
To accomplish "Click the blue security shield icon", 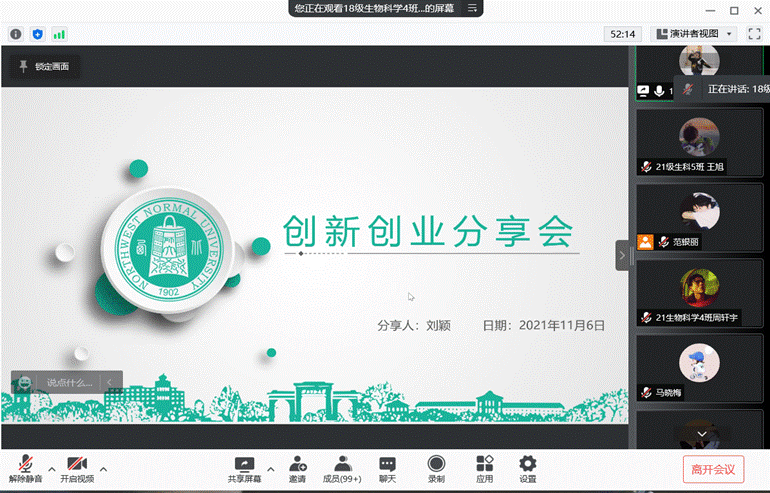I will pos(38,34).
